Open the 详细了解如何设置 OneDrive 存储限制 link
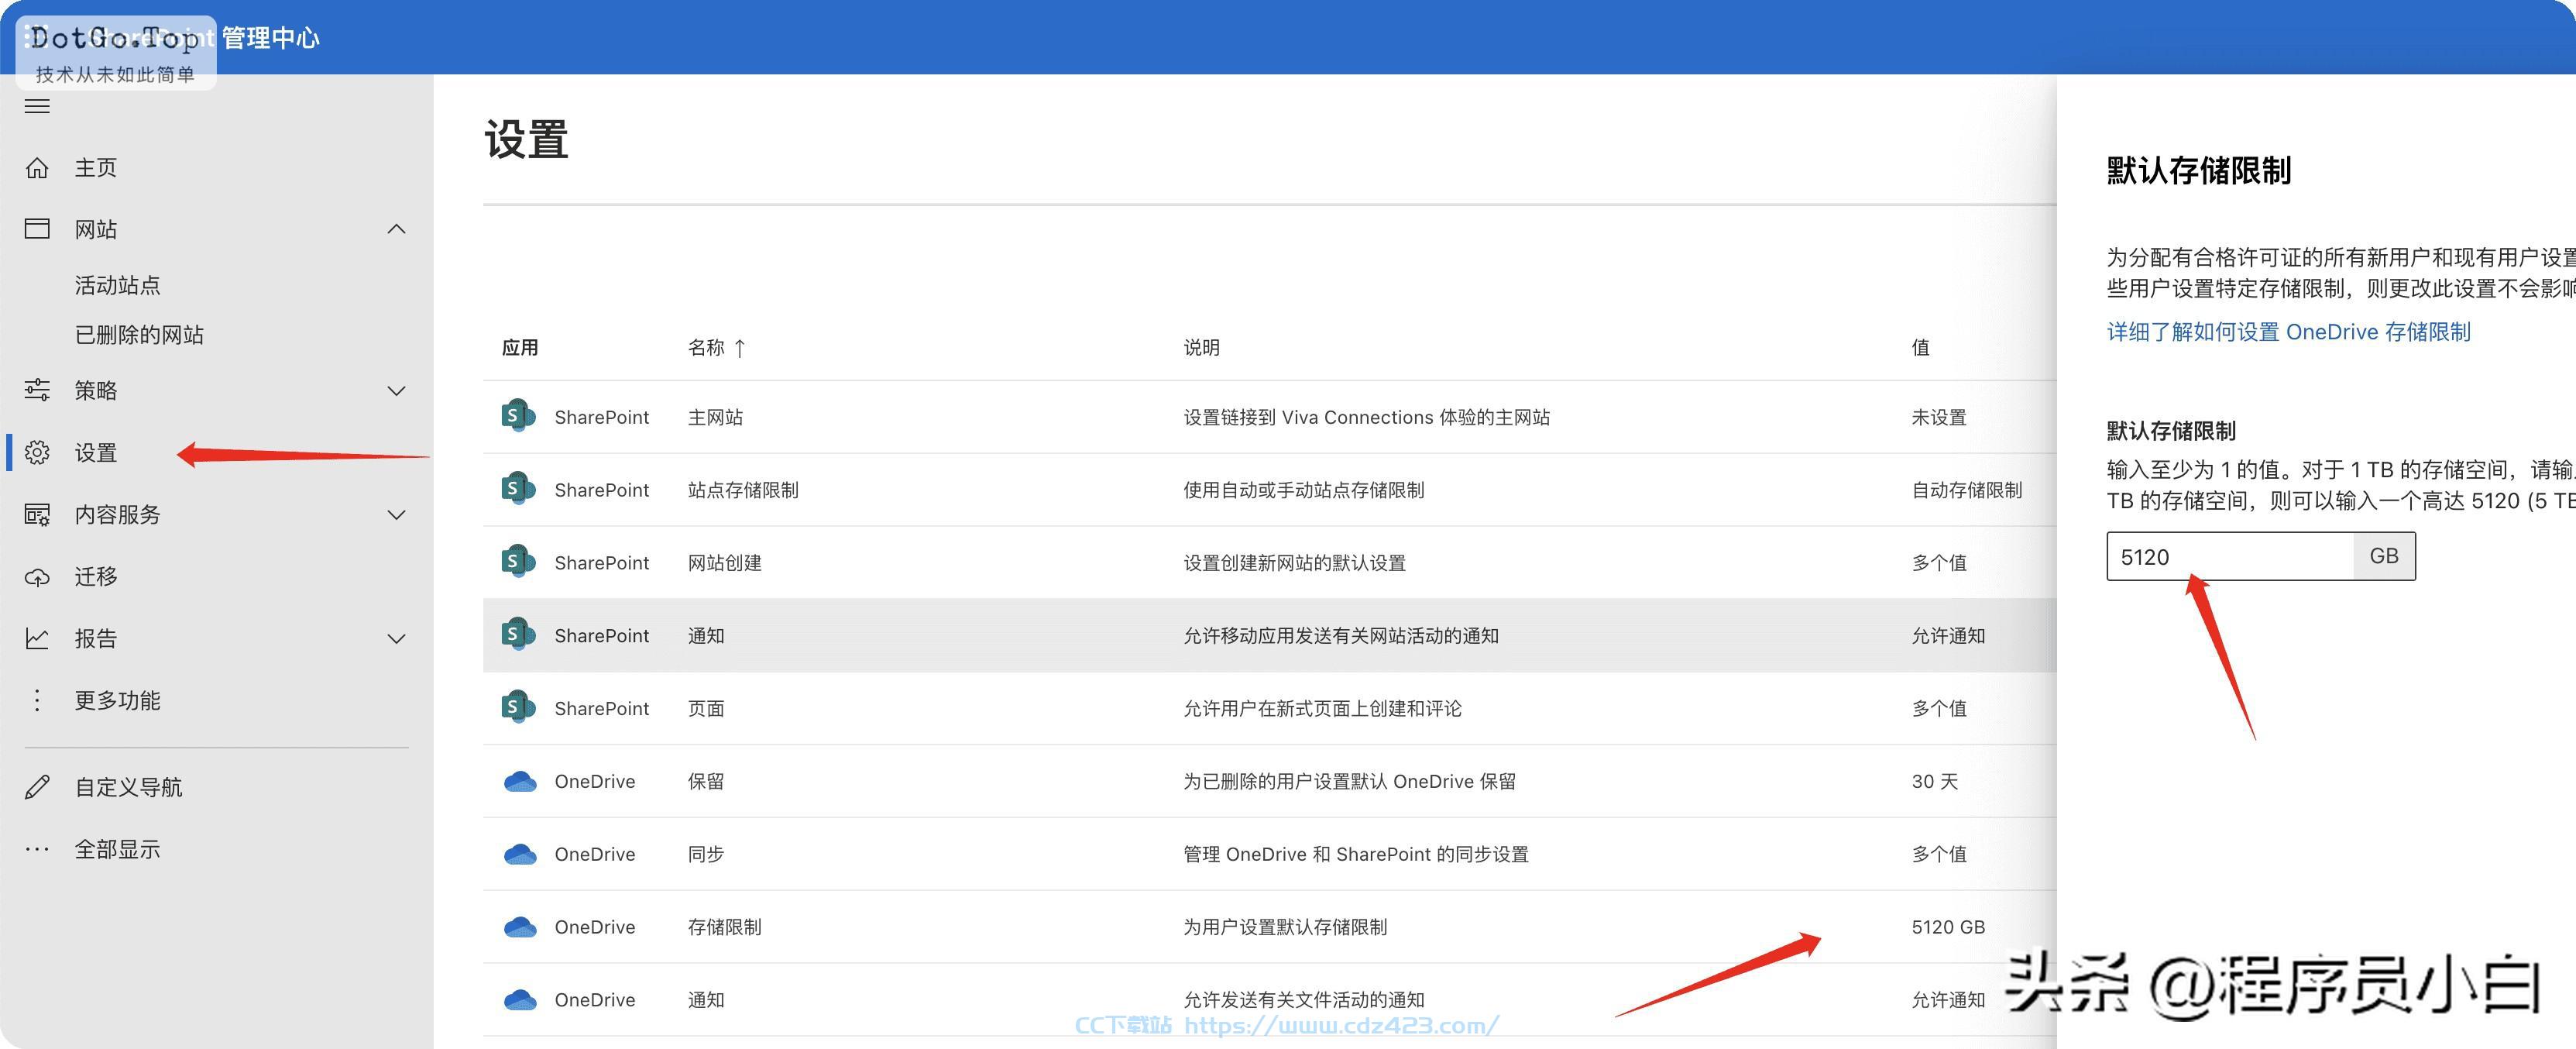Viewport: 2576px width, 1049px height. pyautogui.click(x=2288, y=332)
